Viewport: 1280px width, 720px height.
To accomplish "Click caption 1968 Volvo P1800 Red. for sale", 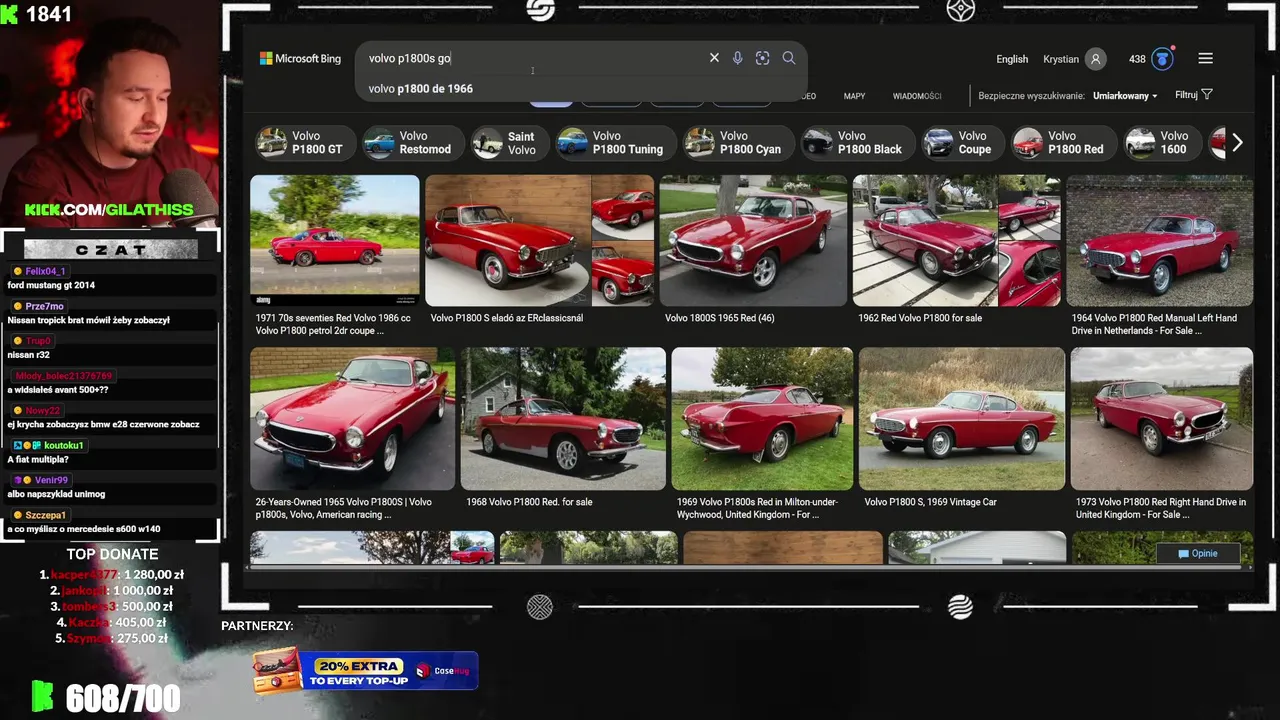I will [529, 502].
